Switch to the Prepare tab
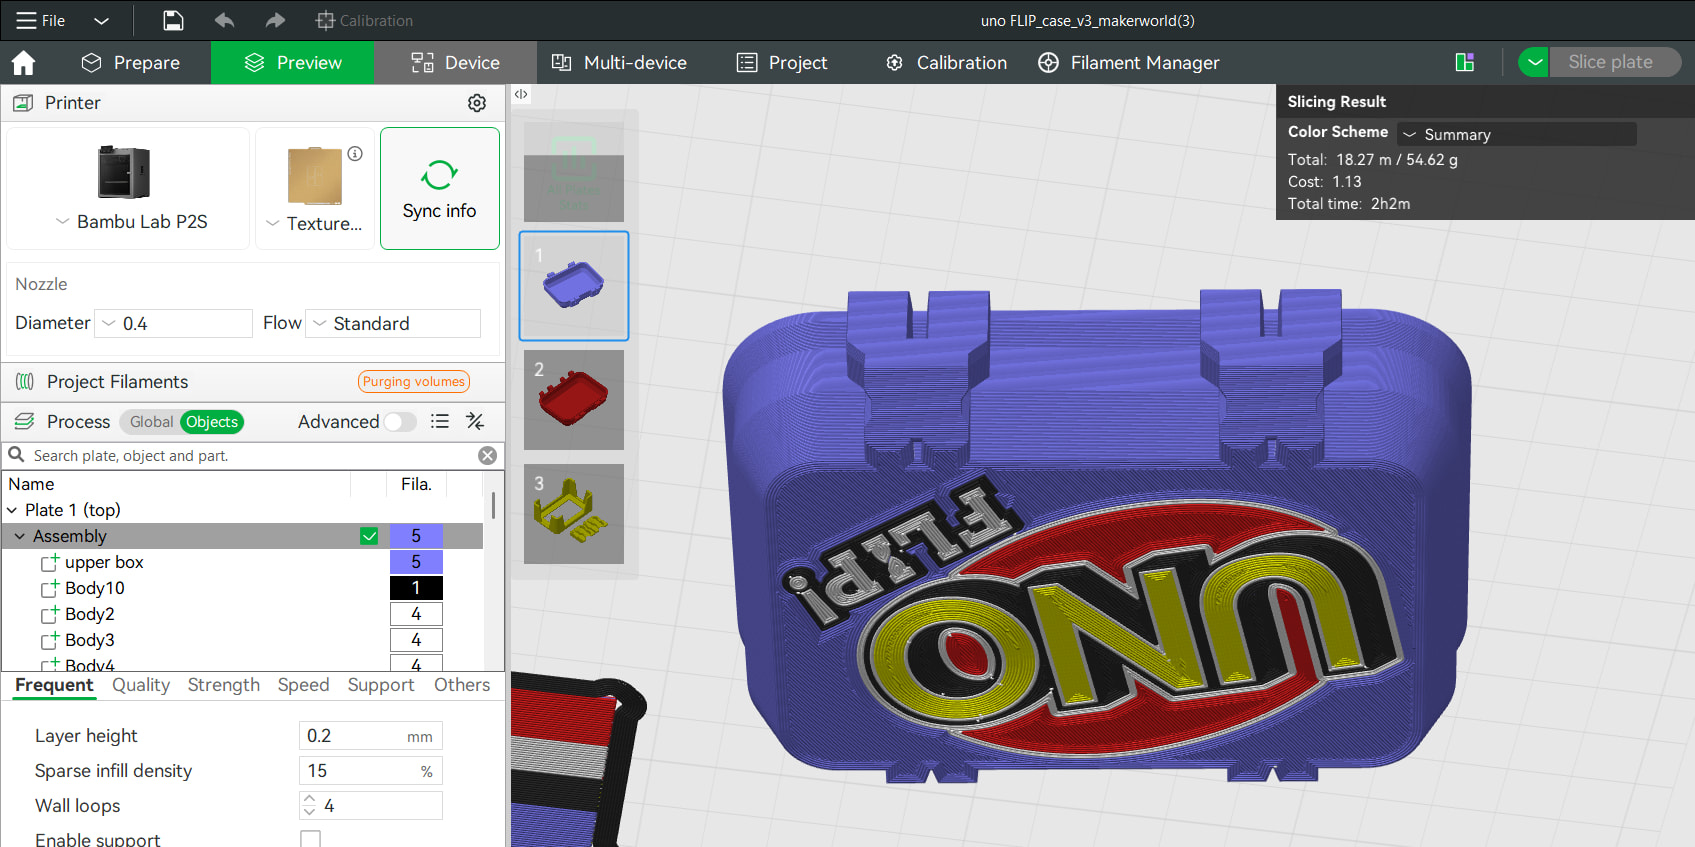This screenshot has height=847, width=1695. point(130,63)
